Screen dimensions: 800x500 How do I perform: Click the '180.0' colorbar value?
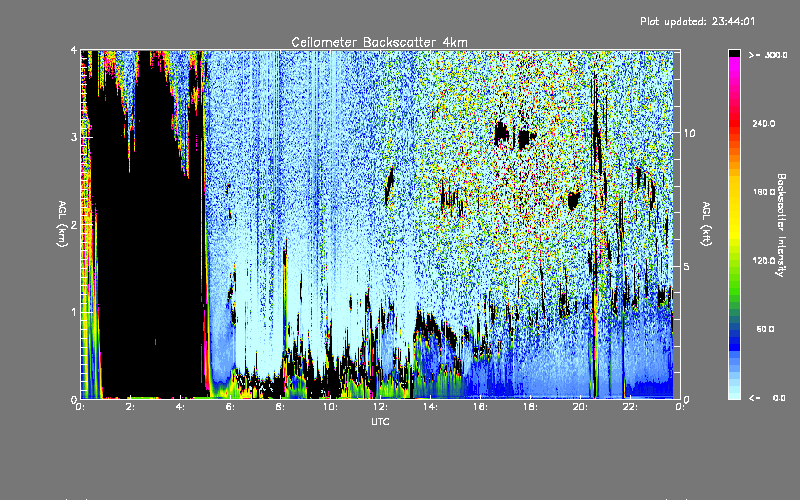click(764, 192)
